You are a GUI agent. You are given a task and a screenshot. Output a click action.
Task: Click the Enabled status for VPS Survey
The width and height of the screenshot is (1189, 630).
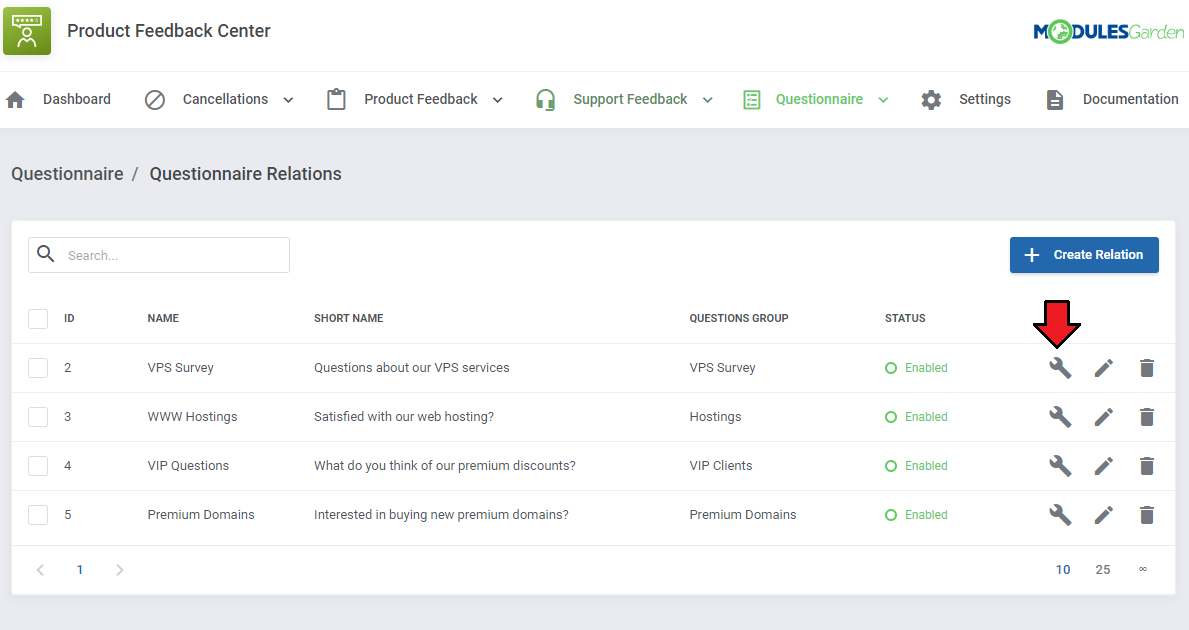click(x=916, y=368)
